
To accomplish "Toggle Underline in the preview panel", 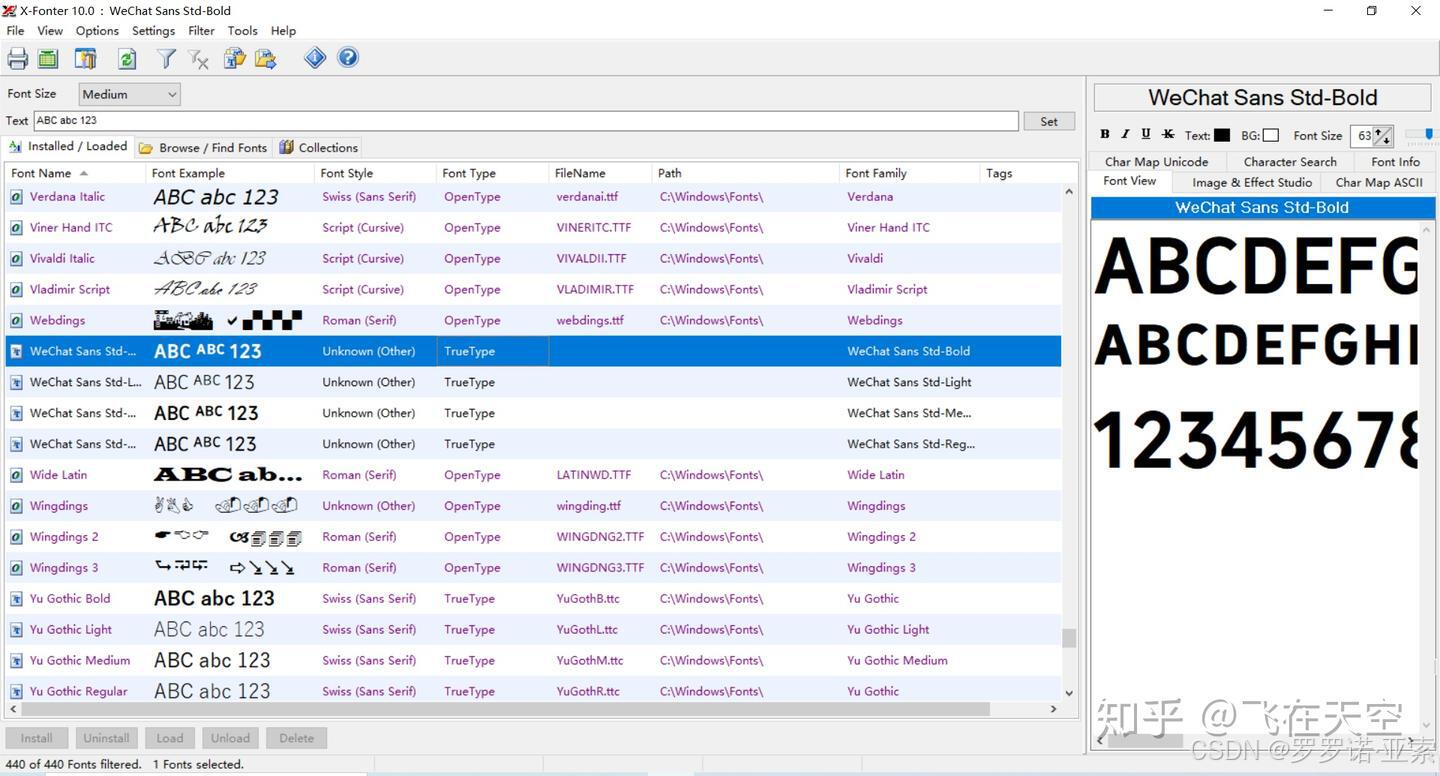I will click(x=1146, y=134).
